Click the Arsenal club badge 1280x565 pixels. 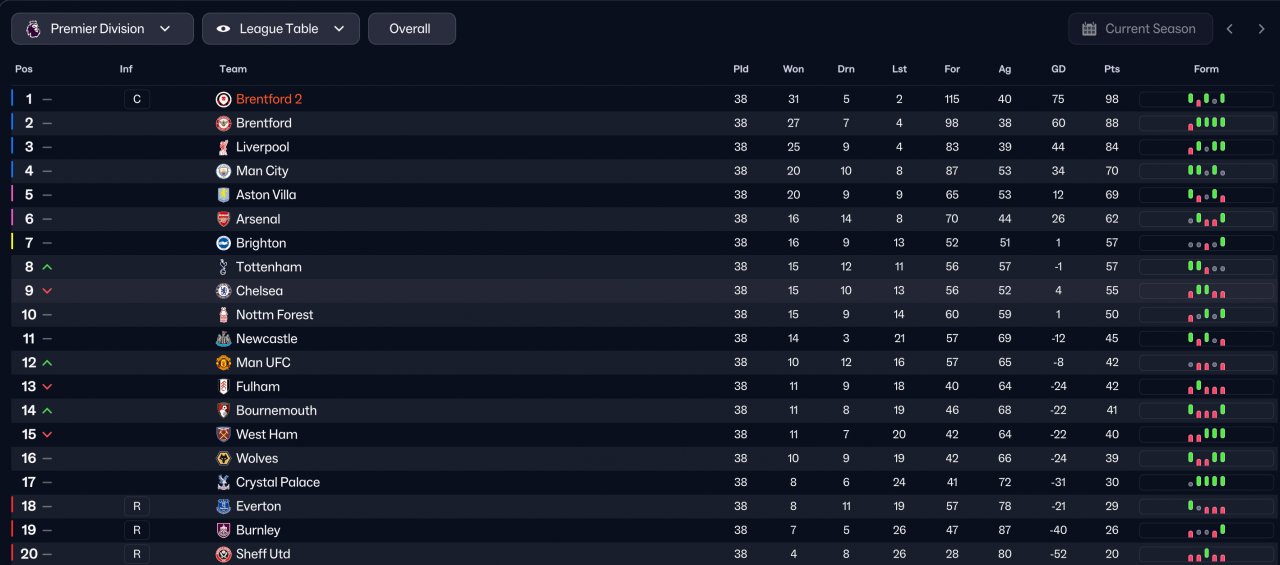pos(223,219)
